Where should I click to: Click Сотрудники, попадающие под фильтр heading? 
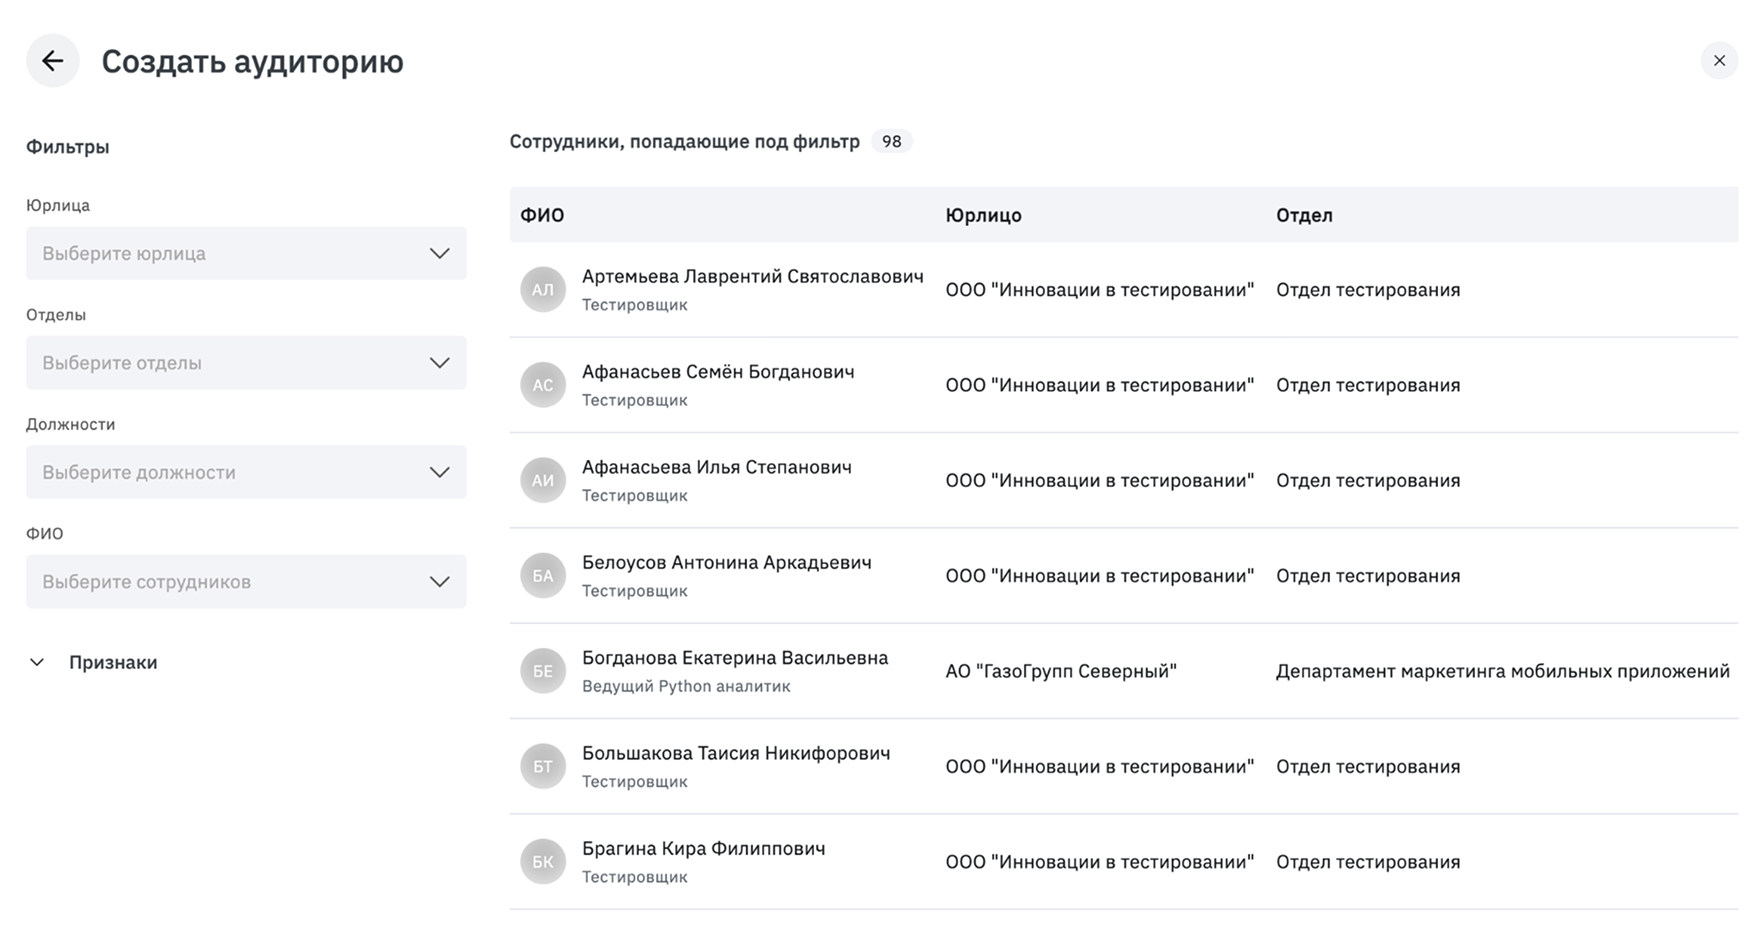coord(685,142)
